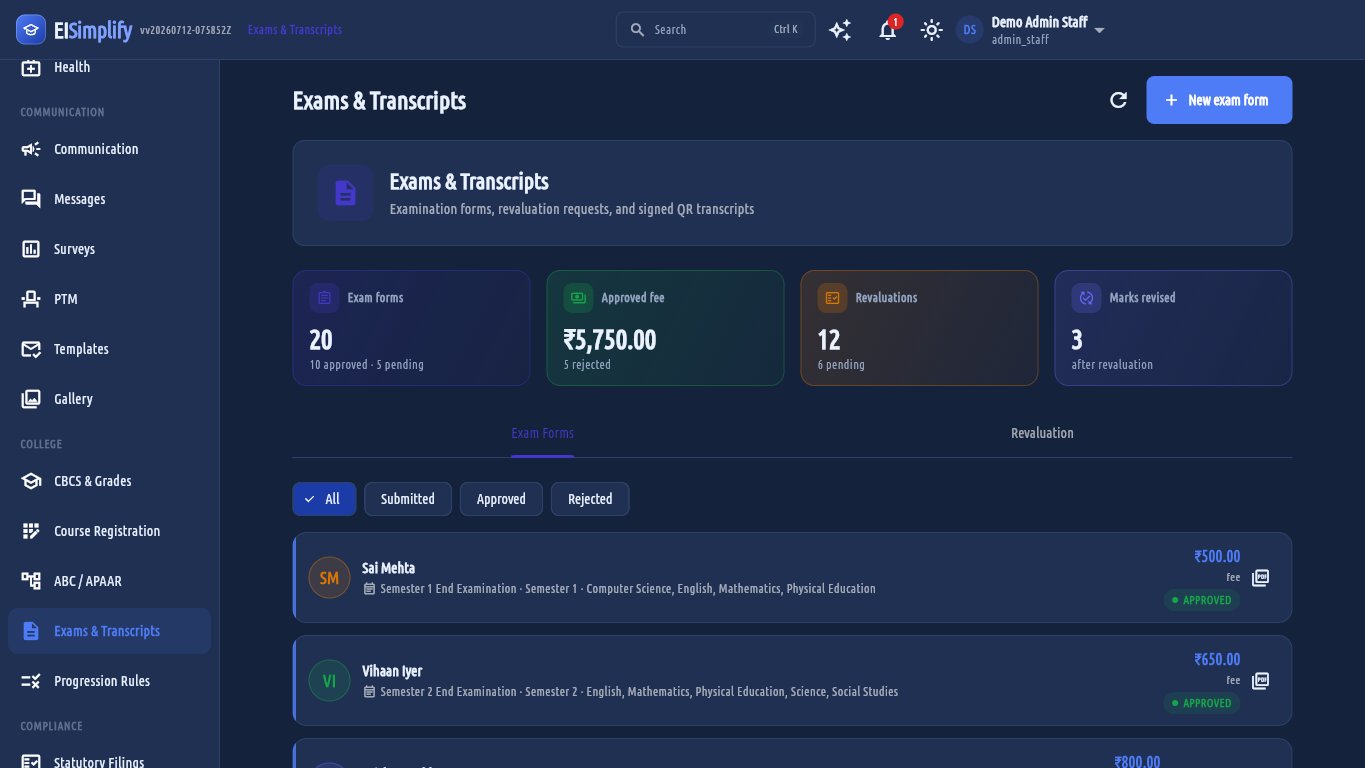Open the Course Registration icon
Screen dimensions: 1365x768
click(31, 531)
